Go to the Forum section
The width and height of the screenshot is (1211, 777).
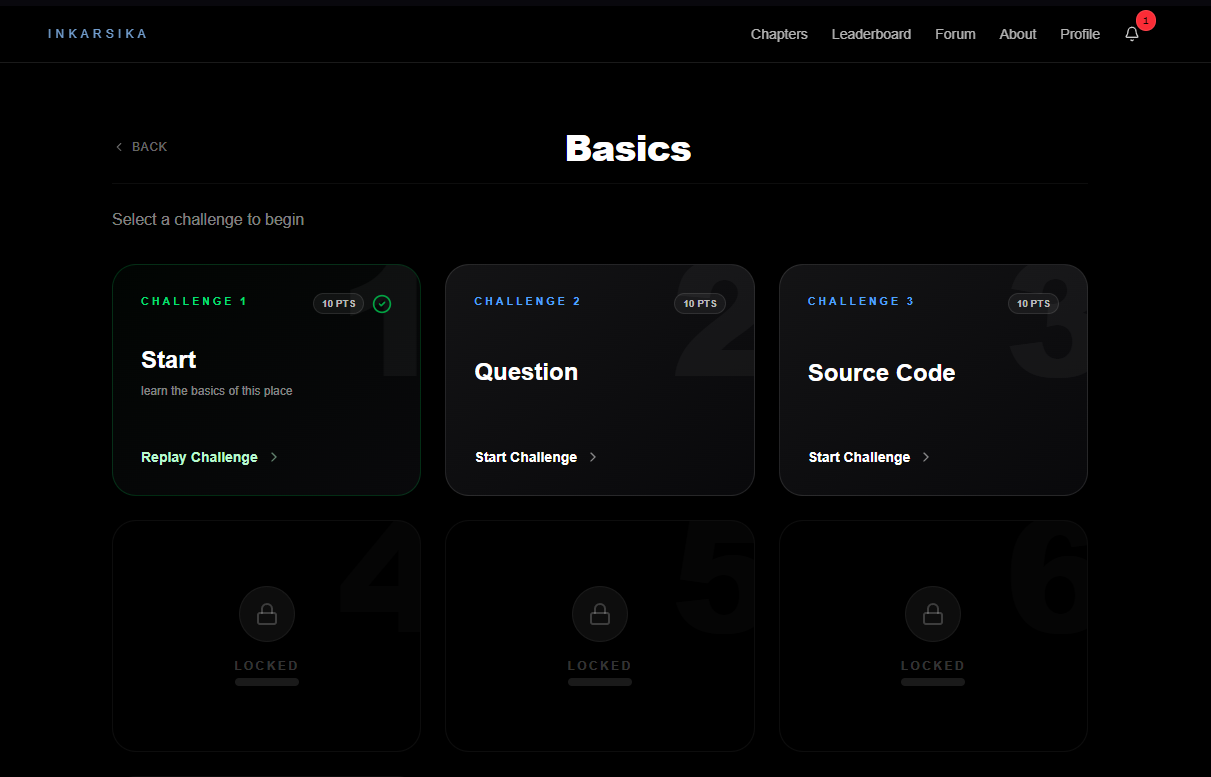(955, 33)
